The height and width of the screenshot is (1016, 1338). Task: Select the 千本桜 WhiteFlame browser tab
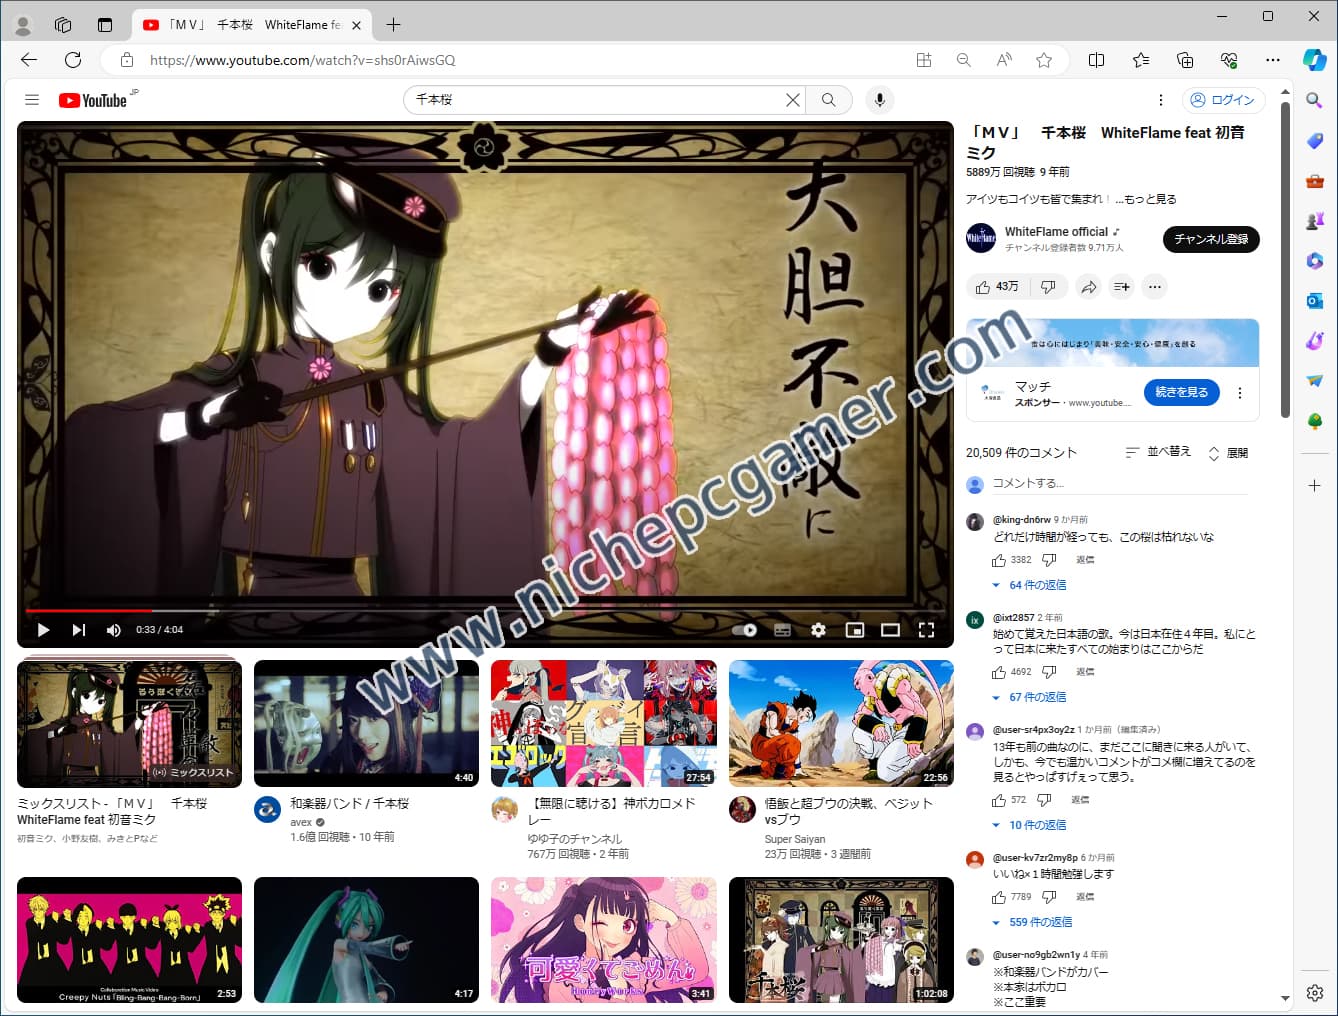point(252,25)
